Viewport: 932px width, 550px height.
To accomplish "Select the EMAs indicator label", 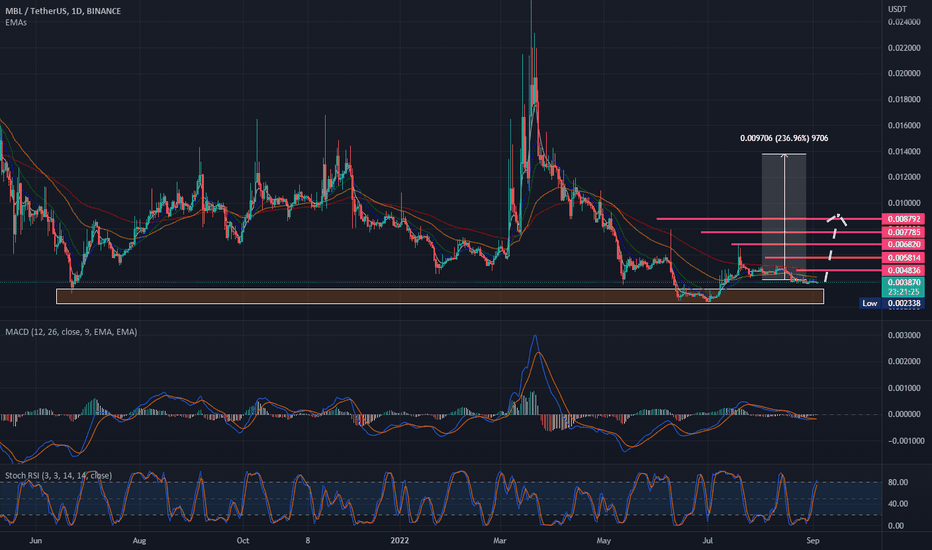I will [x=16, y=23].
